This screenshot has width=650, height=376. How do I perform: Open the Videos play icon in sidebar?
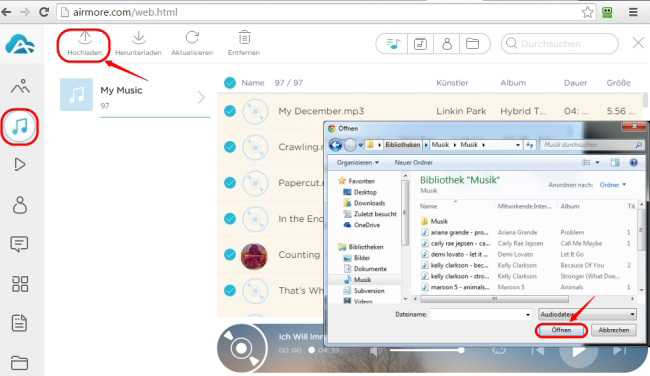point(19,165)
